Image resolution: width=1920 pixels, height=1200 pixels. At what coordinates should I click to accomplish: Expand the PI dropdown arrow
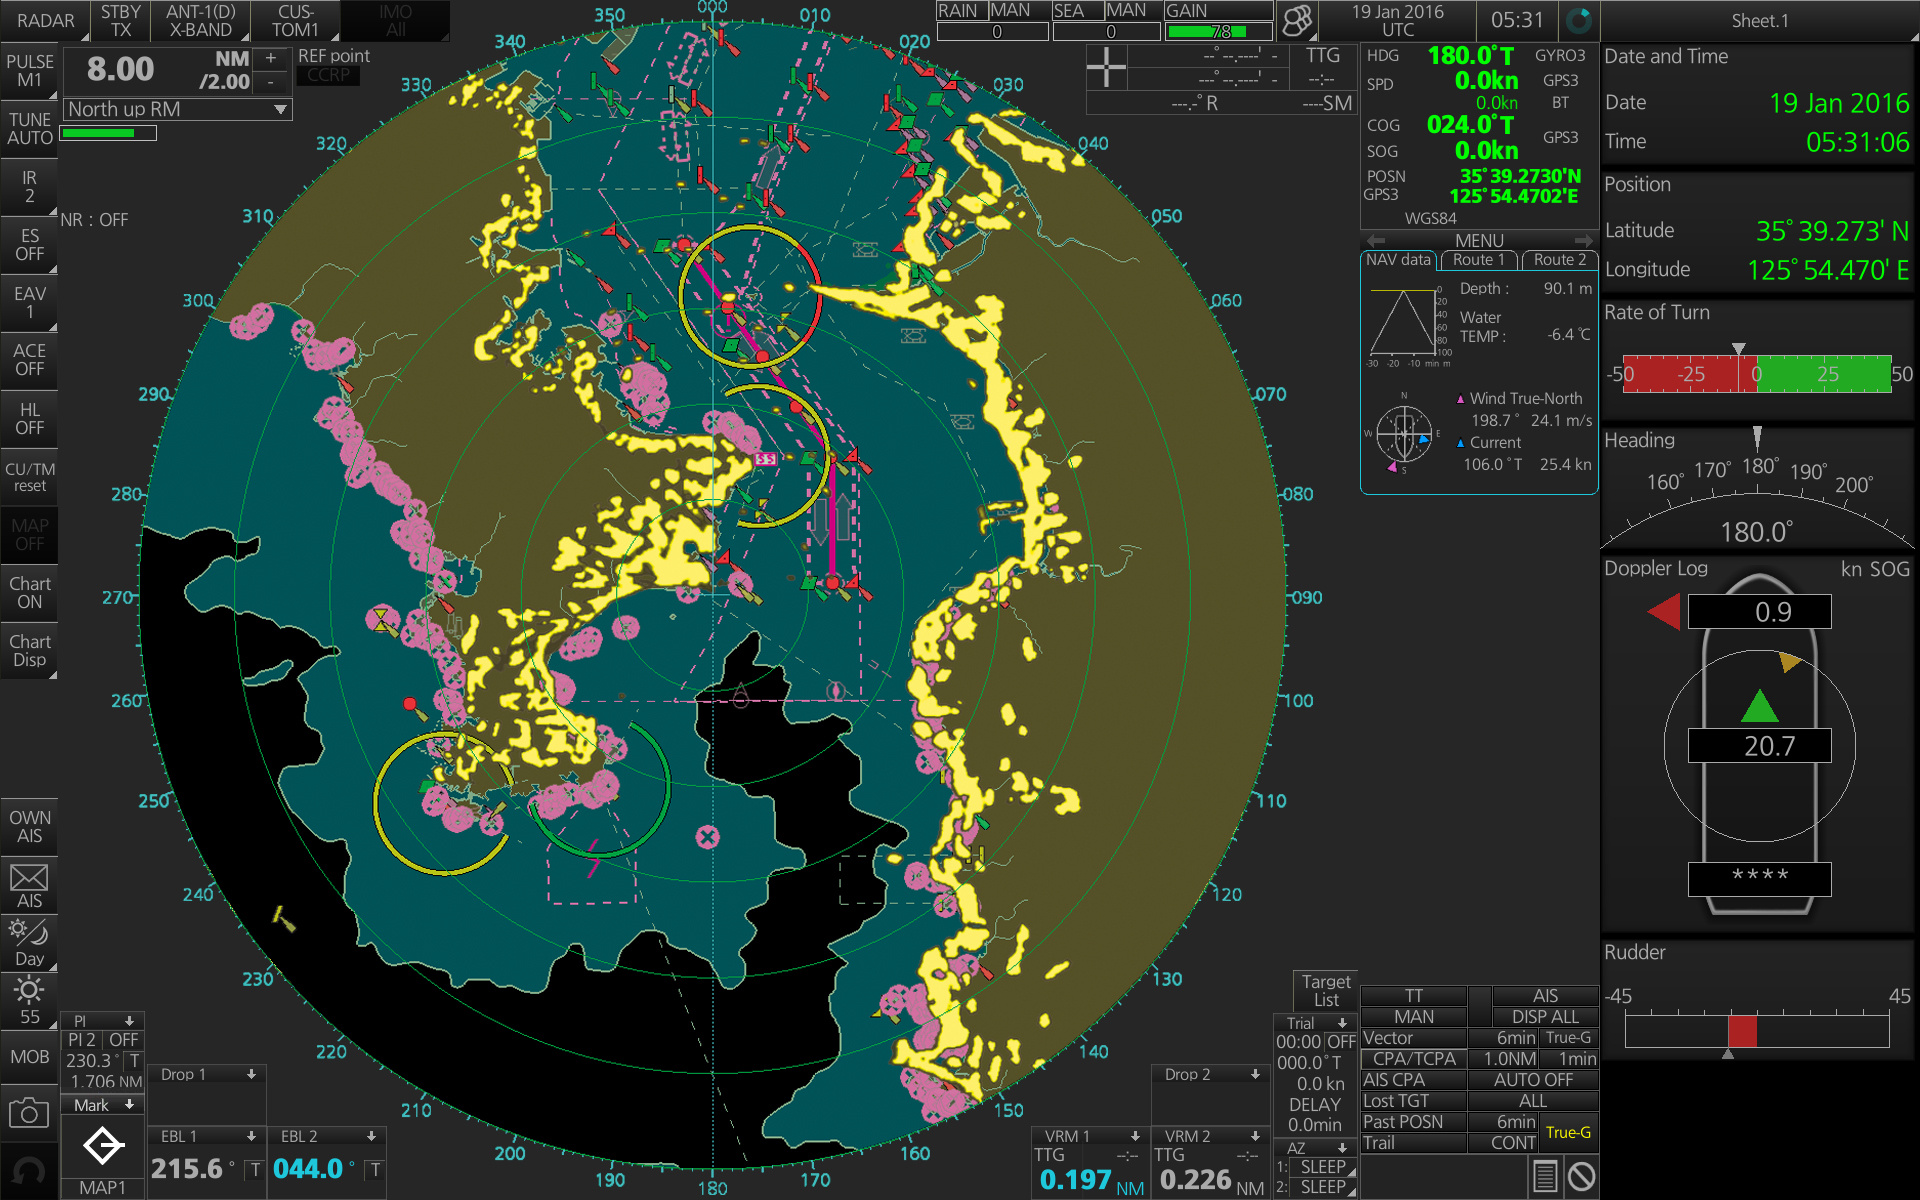tap(129, 1021)
